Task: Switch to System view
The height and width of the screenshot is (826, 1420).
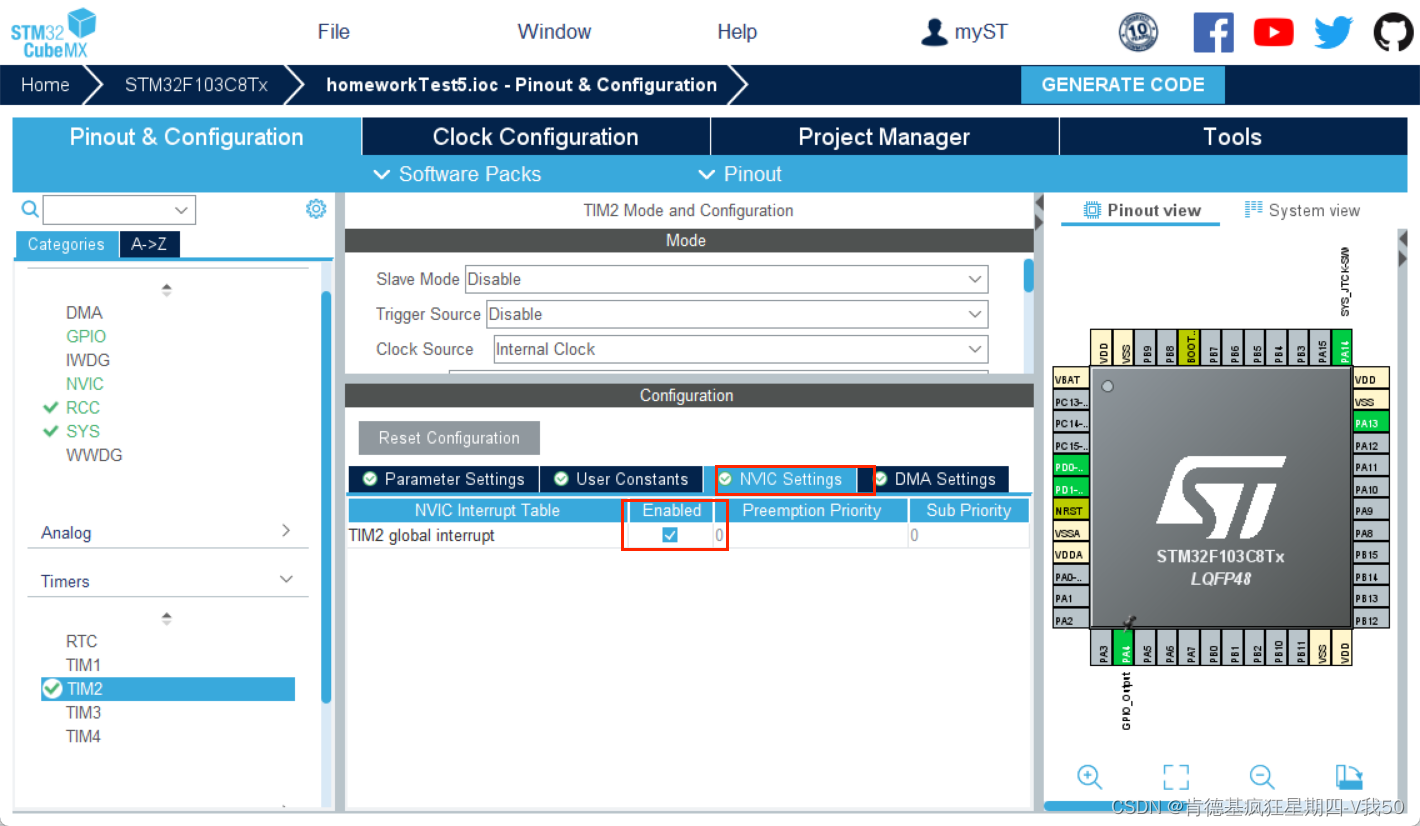Action: pyautogui.click(x=1302, y=210)
